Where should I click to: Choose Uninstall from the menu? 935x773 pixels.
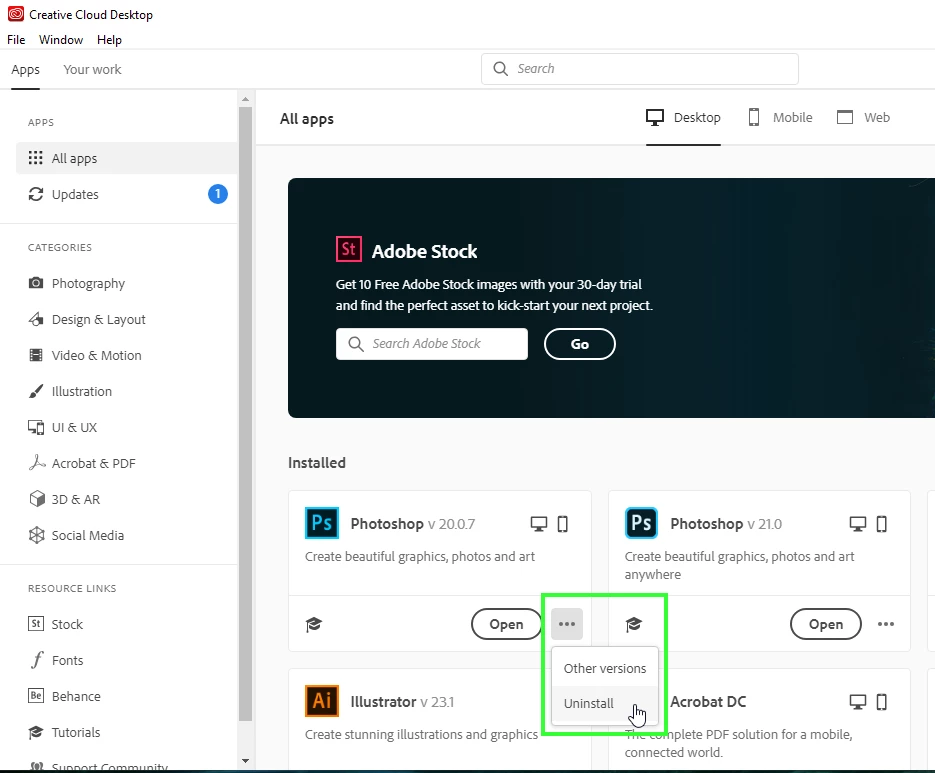pyautogui.click(x=605, y=704)
